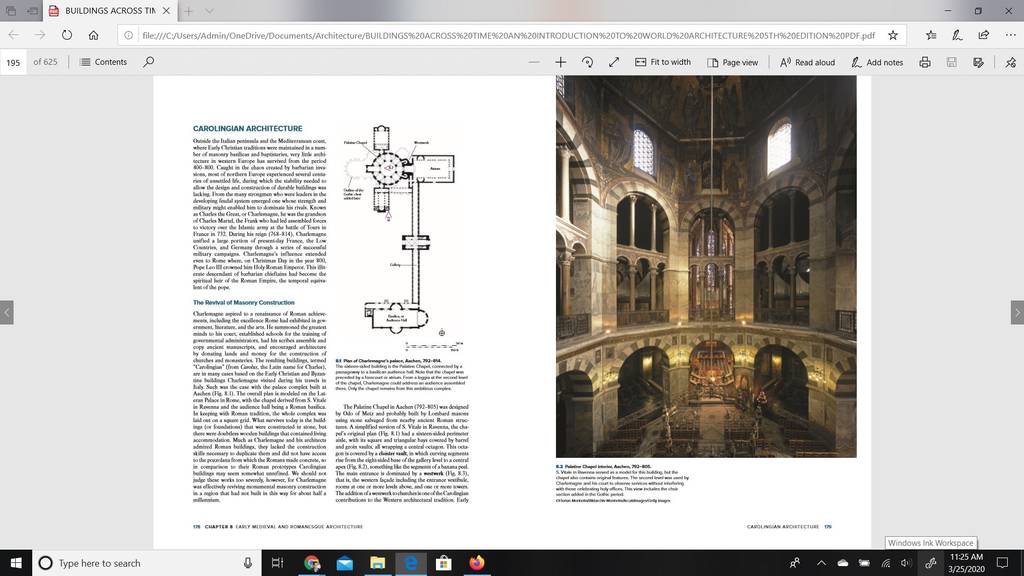
Task: Open Windows Ink Workspace
Action: click(x=931, y=563)
